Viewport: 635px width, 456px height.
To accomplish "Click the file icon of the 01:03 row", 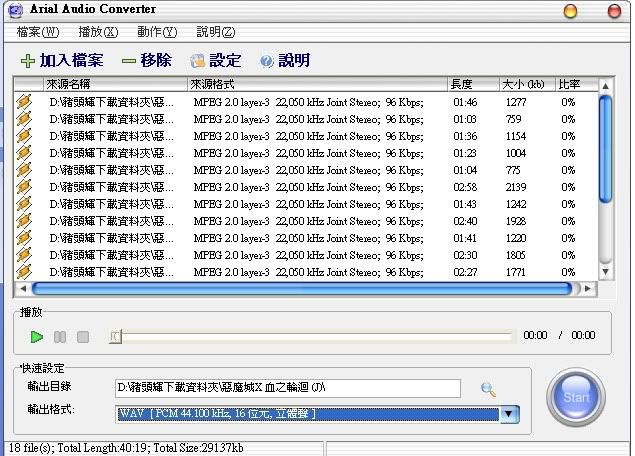I will click(24, 119).
